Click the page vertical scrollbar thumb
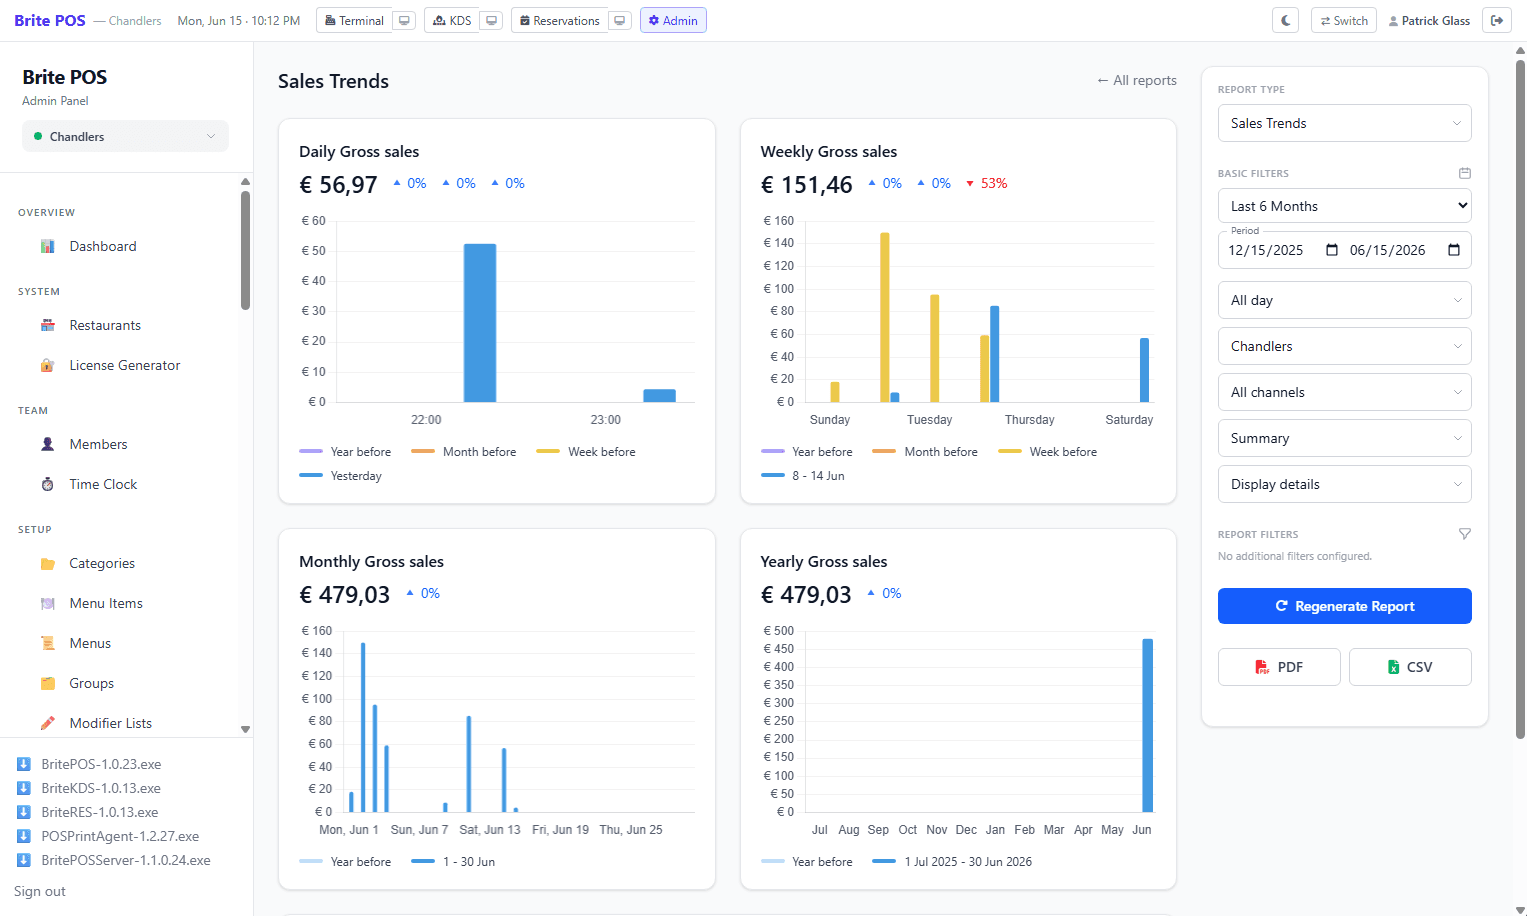The image size is (1527, 916). point(1520,400)
